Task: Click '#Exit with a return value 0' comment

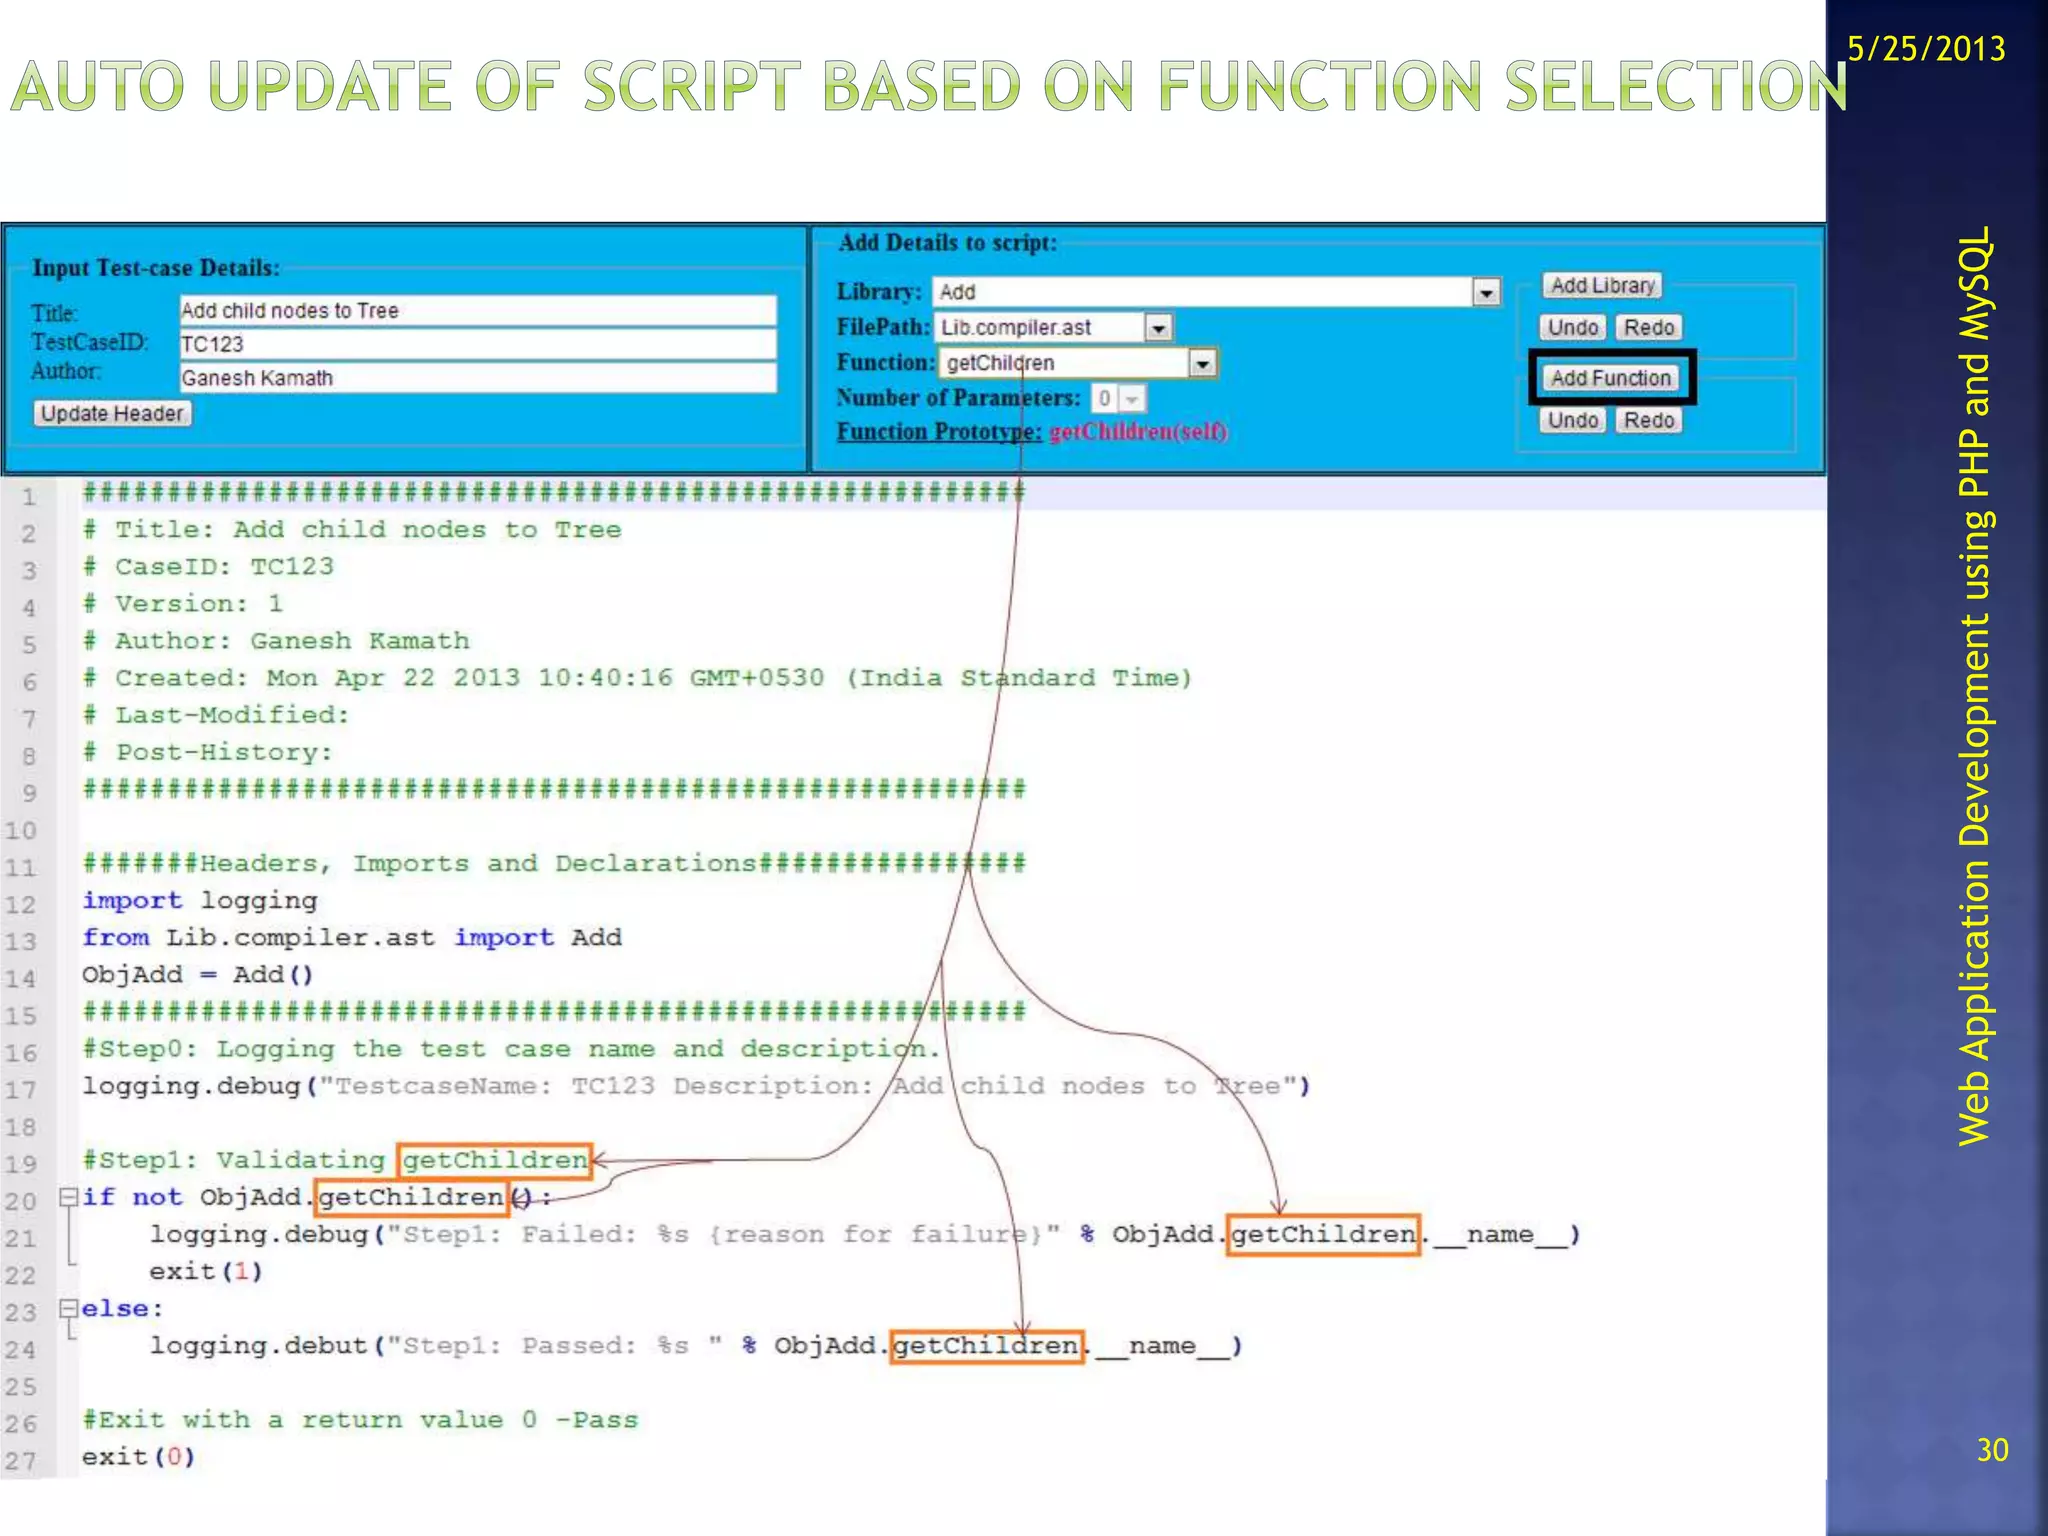Action: click(360, 1420)
